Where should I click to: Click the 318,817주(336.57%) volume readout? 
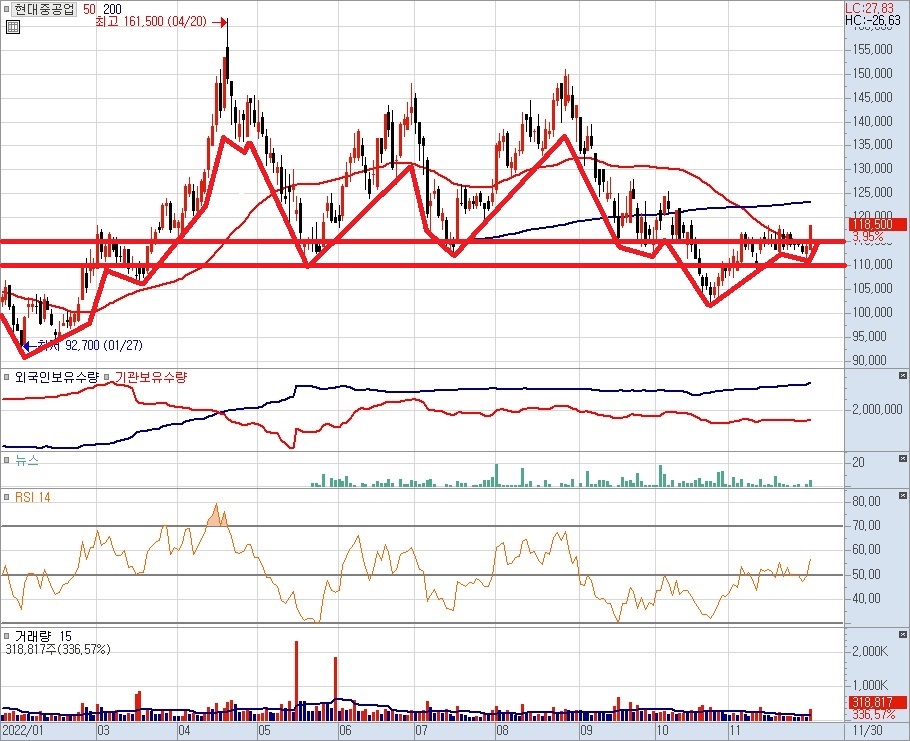tap(58, 649)
